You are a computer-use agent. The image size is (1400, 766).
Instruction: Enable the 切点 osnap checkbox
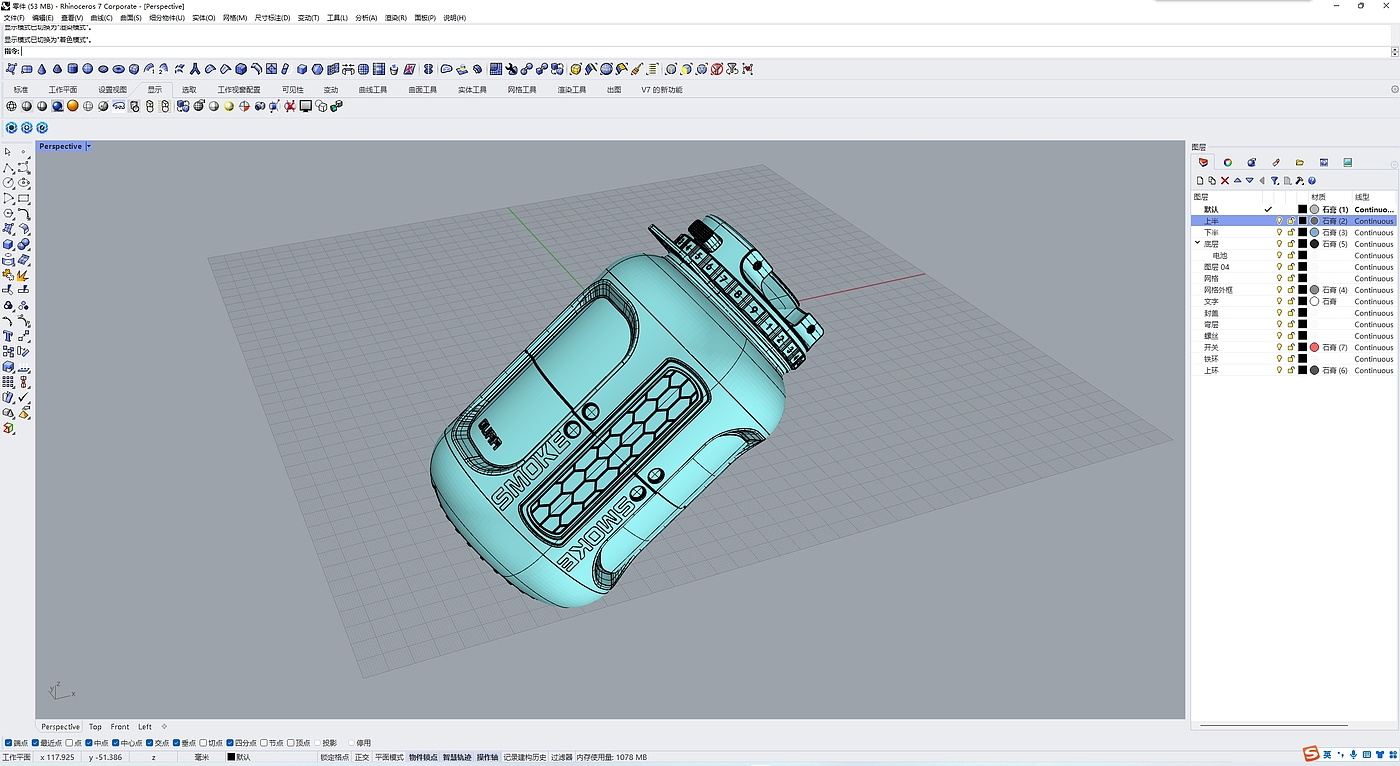tap(204, 743)
